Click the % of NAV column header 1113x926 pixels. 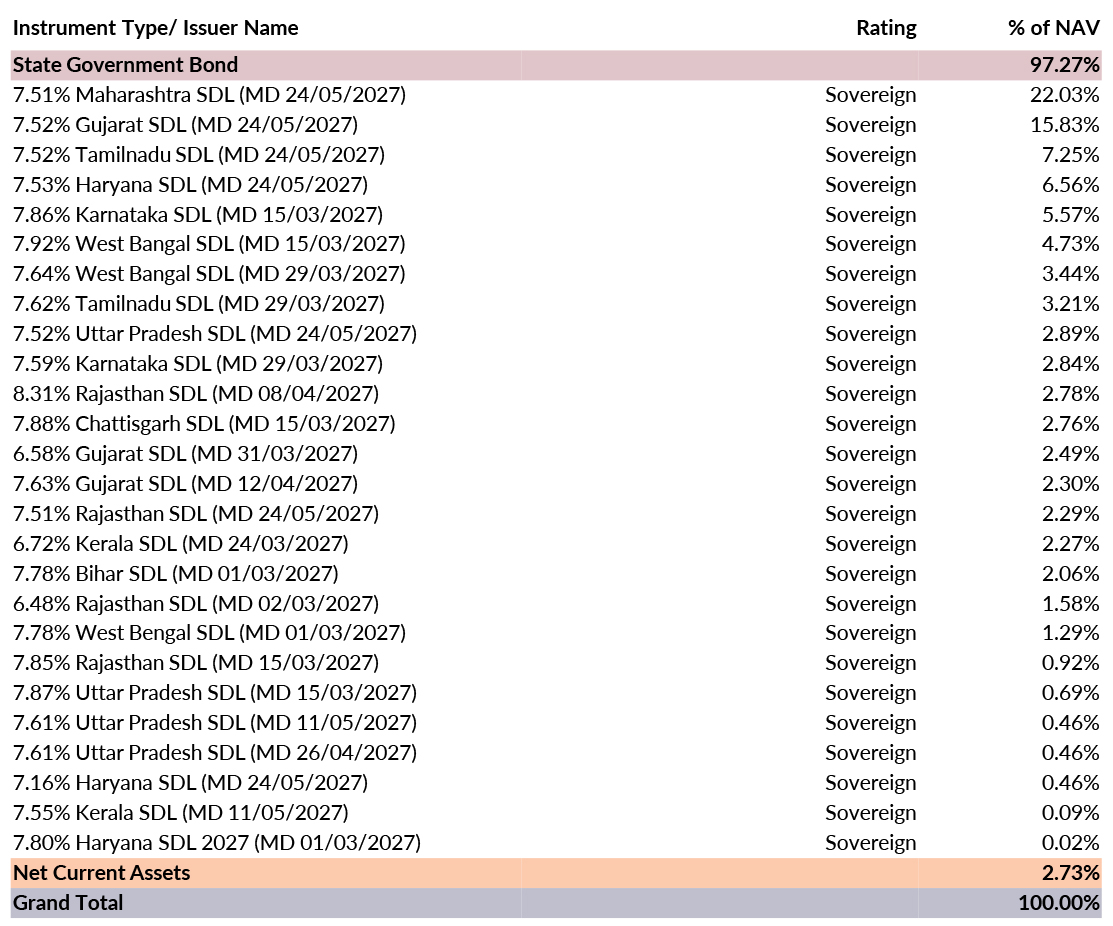coord(1053,27)
